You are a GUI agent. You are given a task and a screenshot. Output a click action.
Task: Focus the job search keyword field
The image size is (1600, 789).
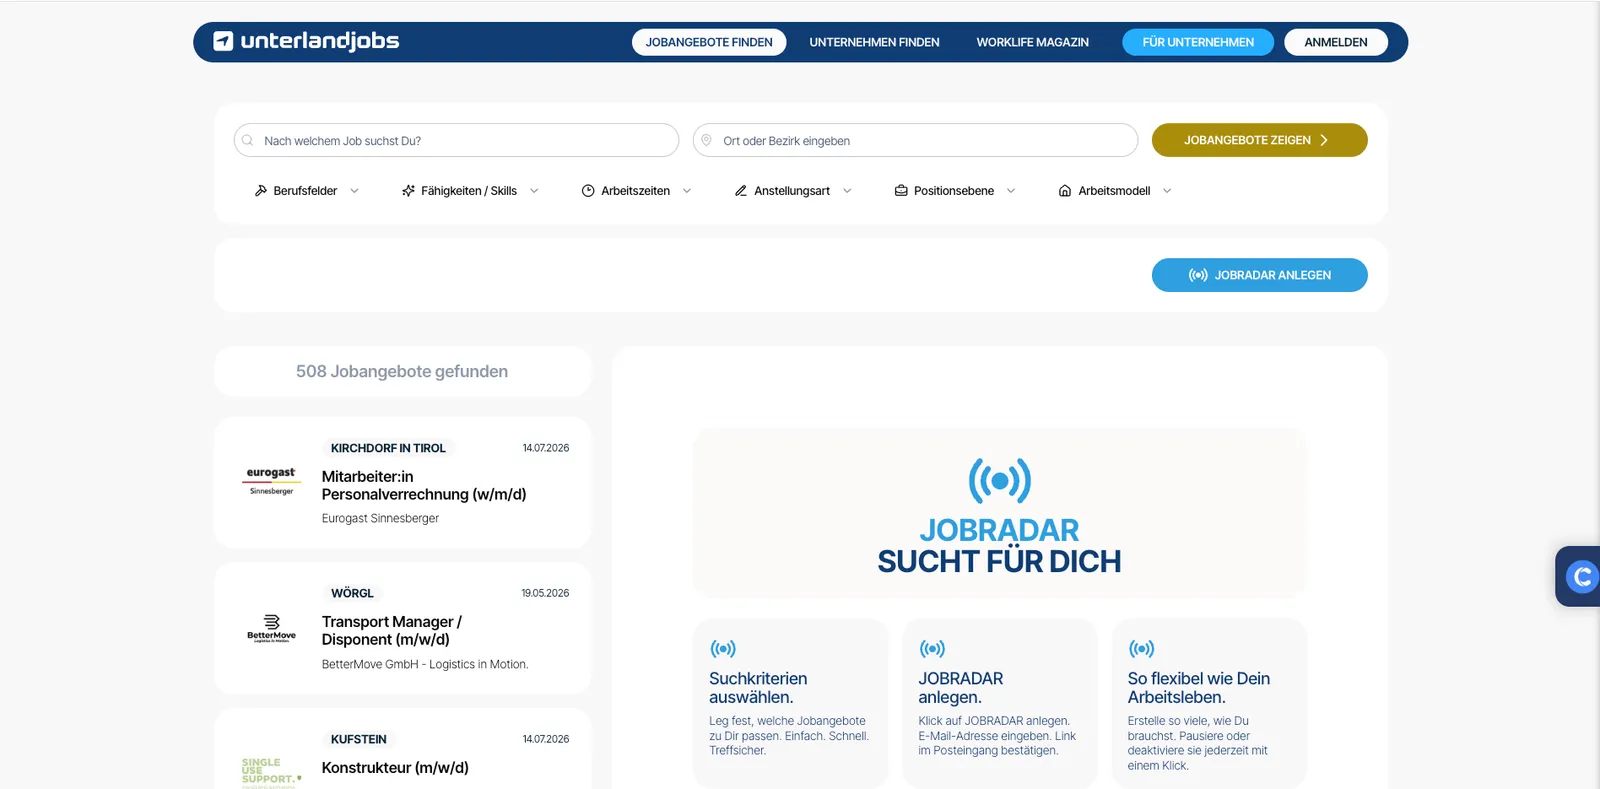tap(456, 140)
